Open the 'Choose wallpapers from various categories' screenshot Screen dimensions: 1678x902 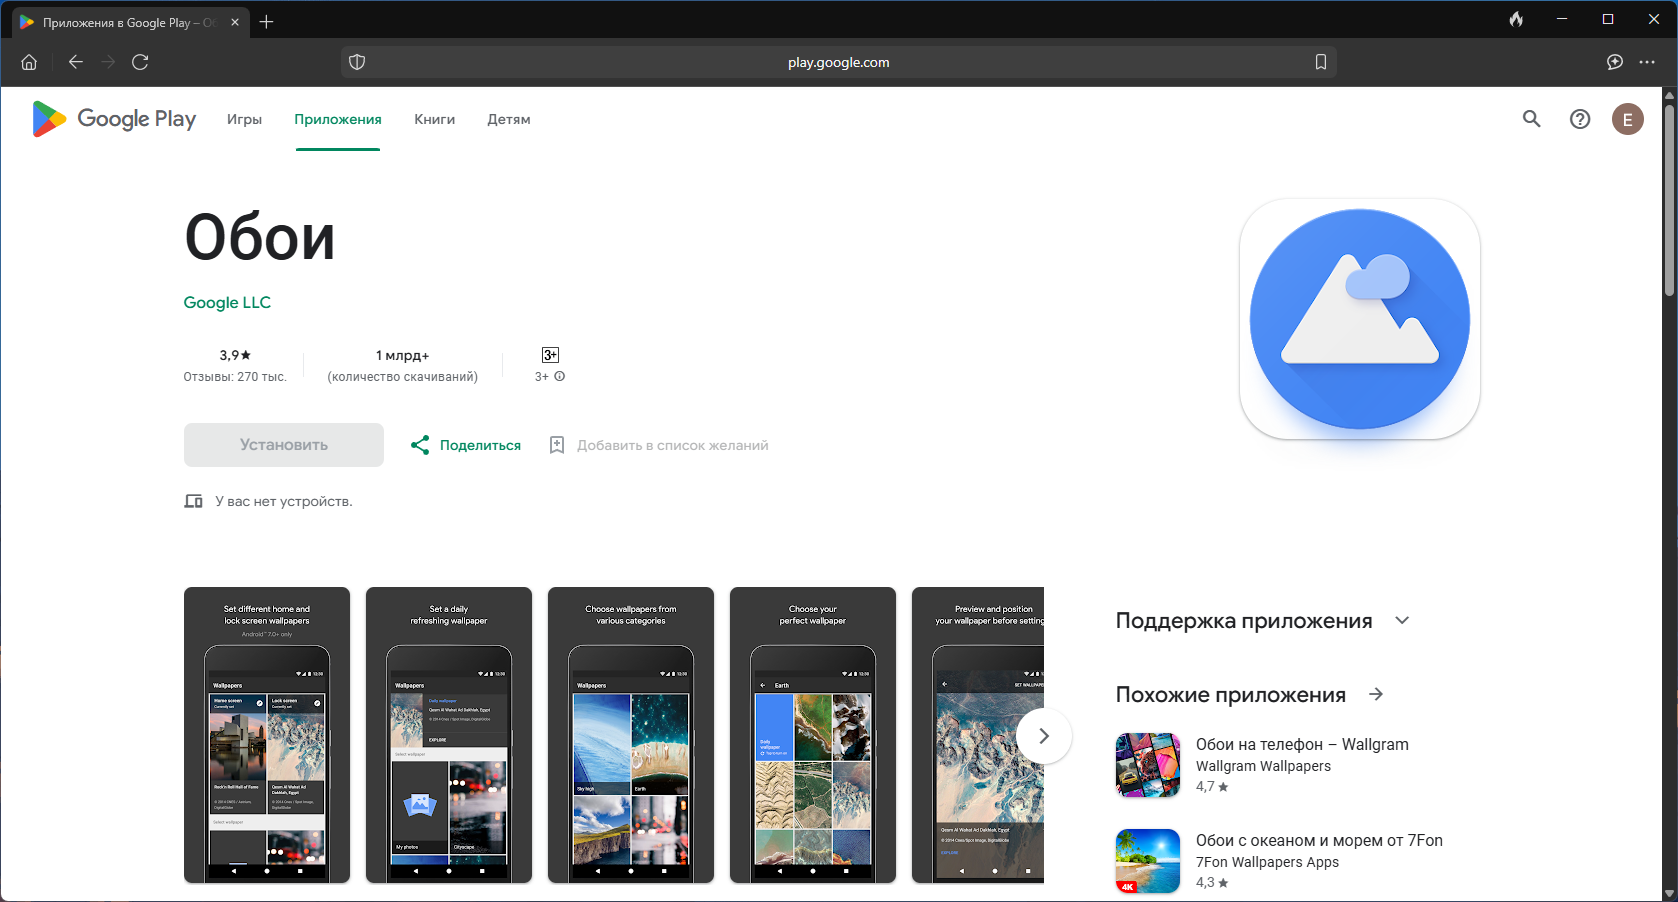pos(631,735)
